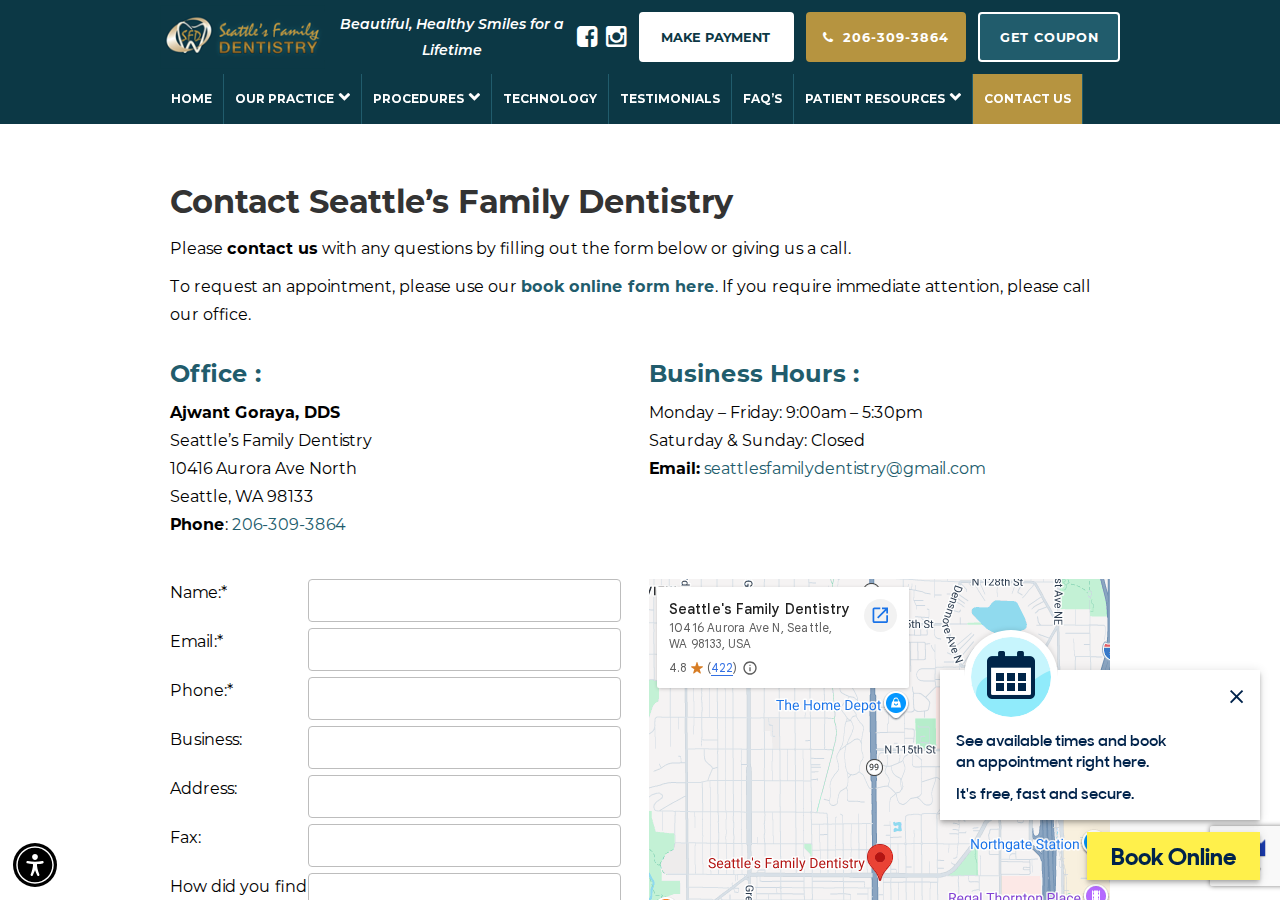Follow the 'book online form here' link
Viewport: 1280px width, 900px height.
pos(617,286)
